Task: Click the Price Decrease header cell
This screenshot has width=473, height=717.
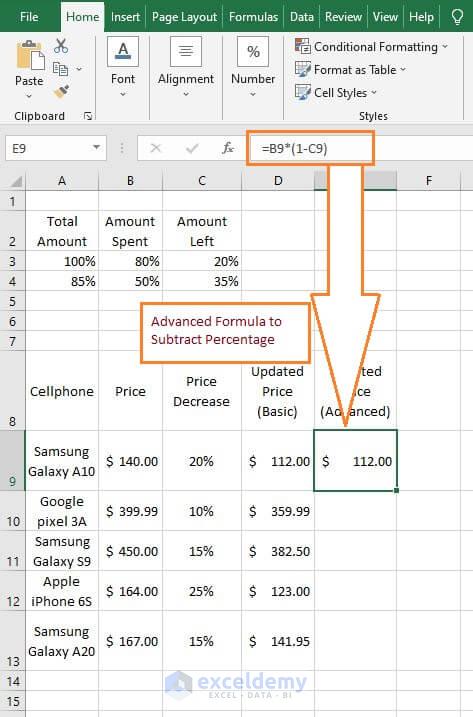Action: tap(202, 391)
